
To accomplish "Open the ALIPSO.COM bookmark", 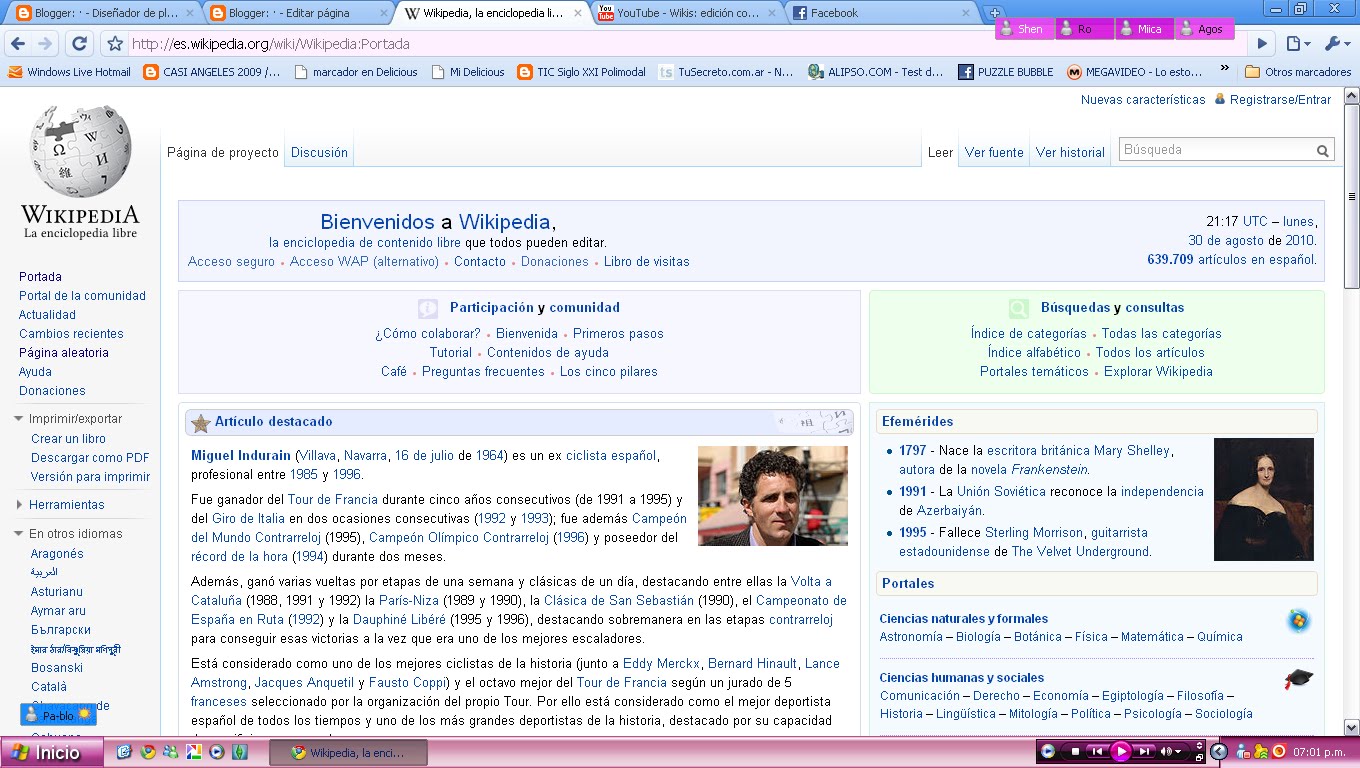I will click(876, 72).
